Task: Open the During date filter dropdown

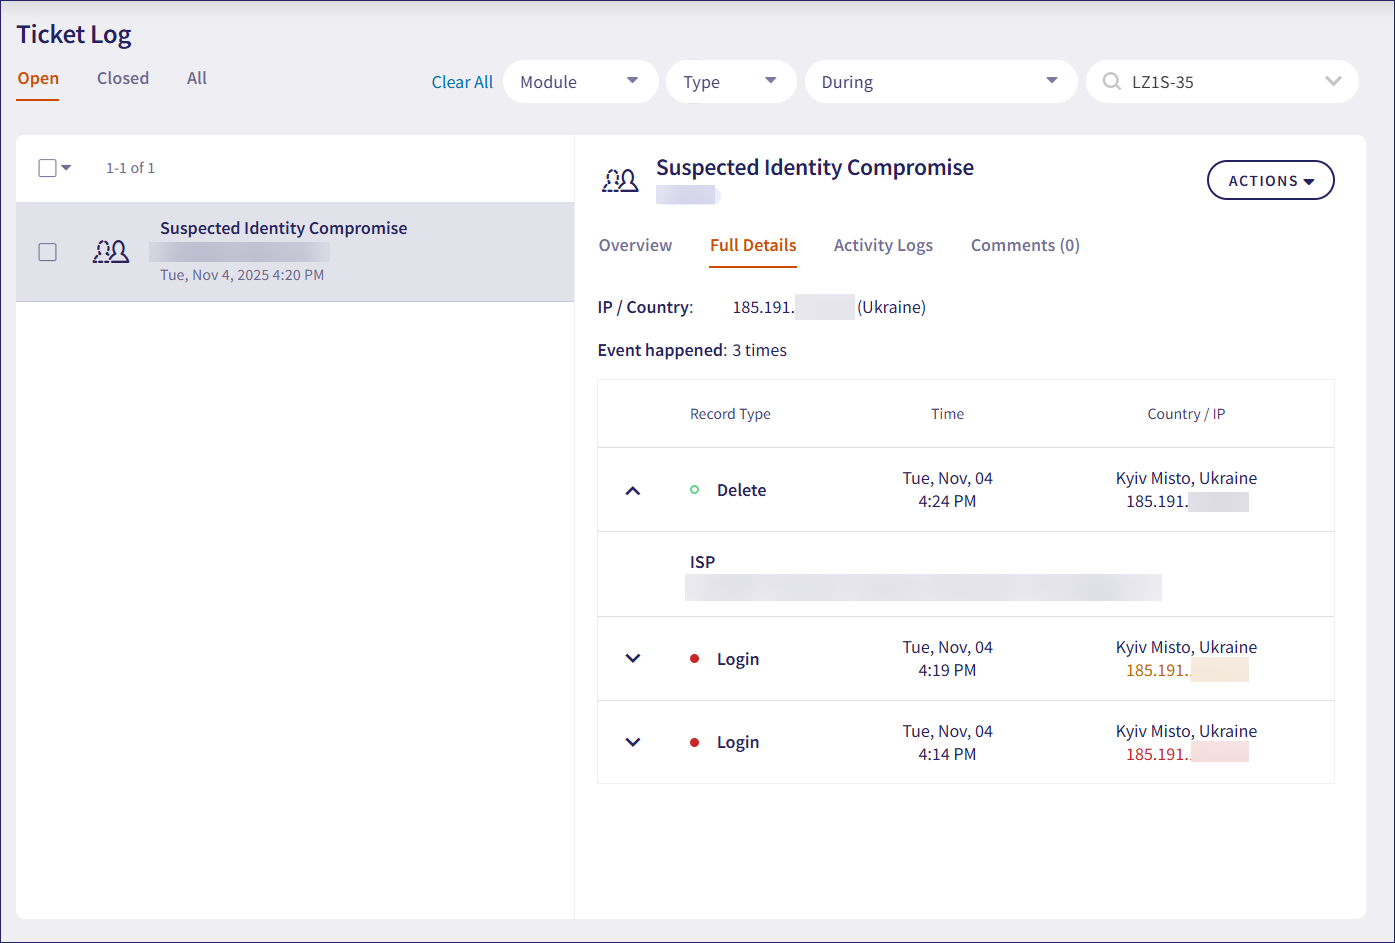Action: pyautogui.click(x=940, y=81)
